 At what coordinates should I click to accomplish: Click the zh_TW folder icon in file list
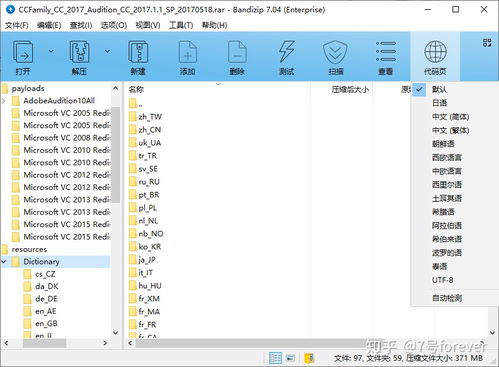[133, 117]
